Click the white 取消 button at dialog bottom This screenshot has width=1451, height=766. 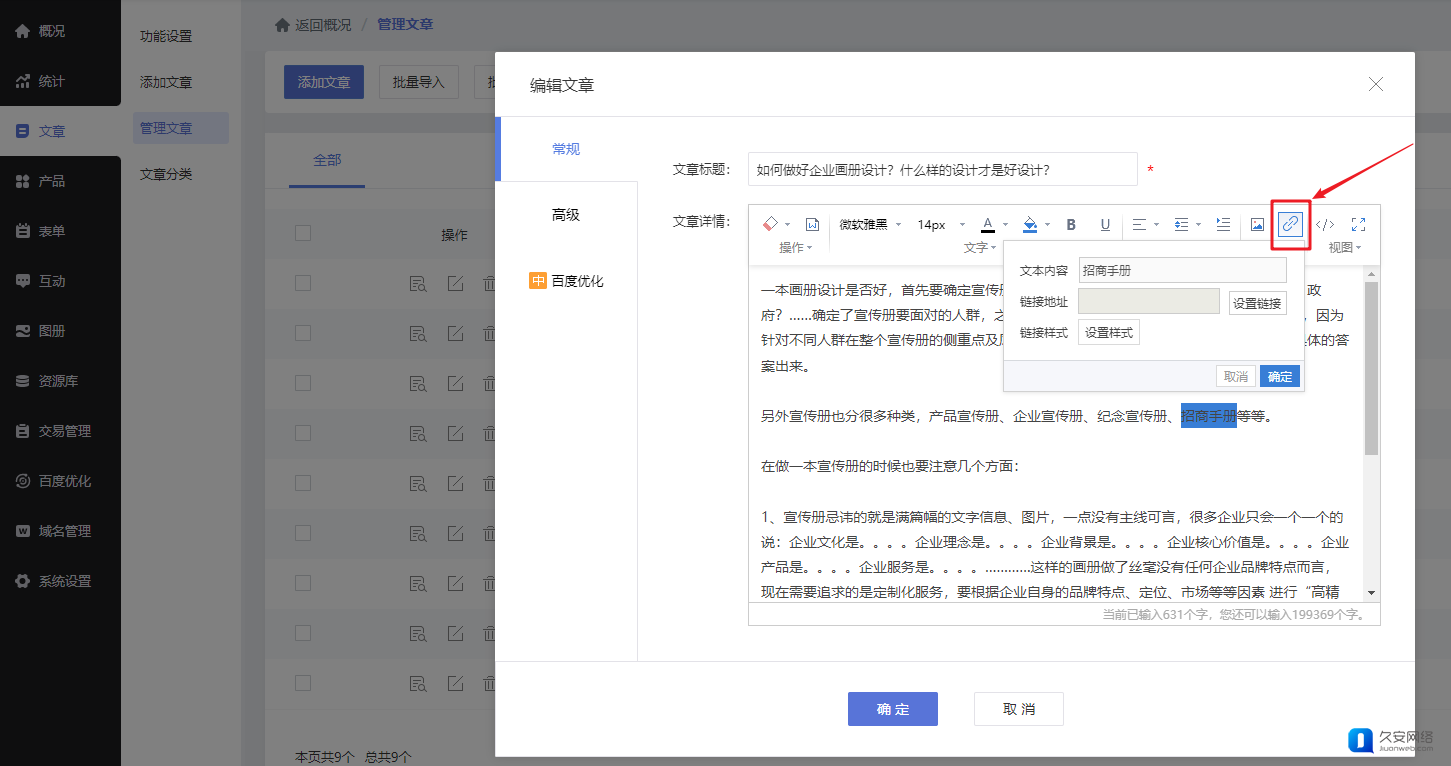point(1019,709)
